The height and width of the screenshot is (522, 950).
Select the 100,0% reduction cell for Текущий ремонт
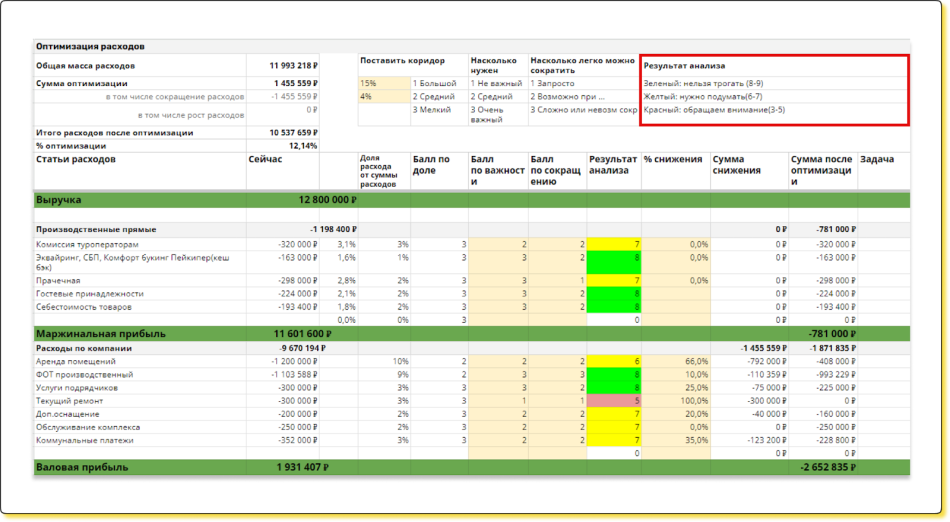pyautogui.click(x=675, y=401)
